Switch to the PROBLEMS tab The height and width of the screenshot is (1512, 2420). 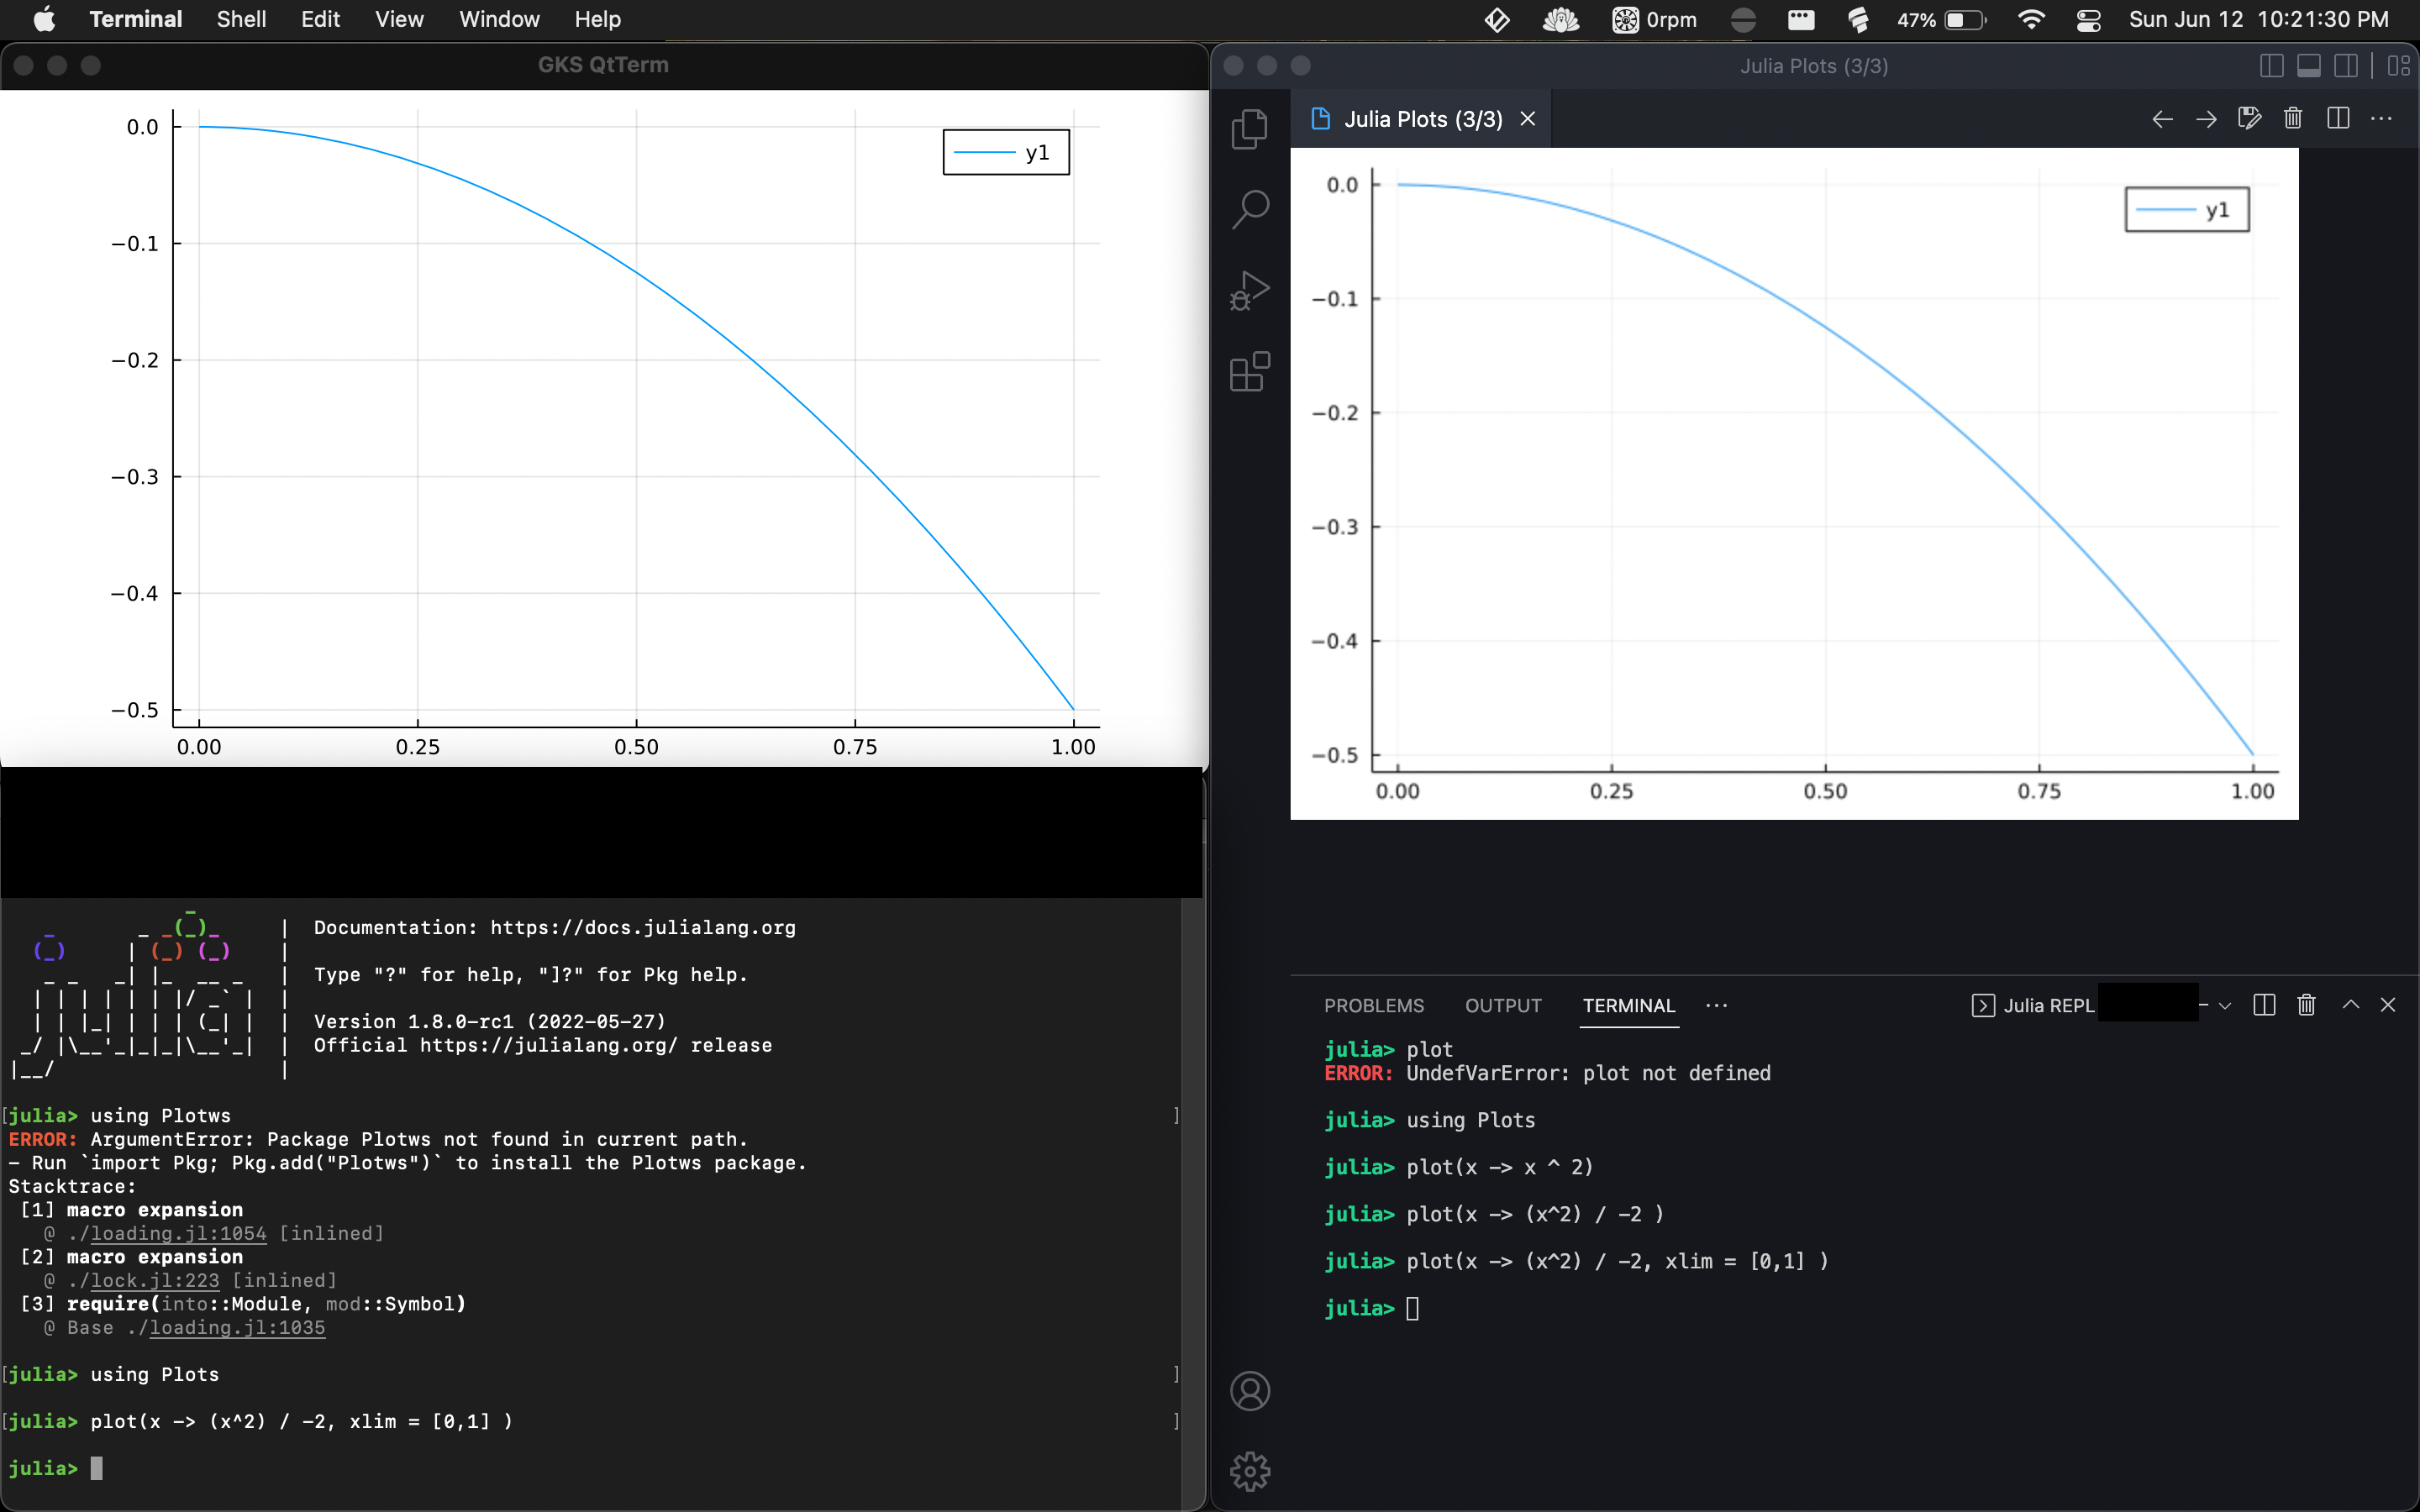1374,1006
